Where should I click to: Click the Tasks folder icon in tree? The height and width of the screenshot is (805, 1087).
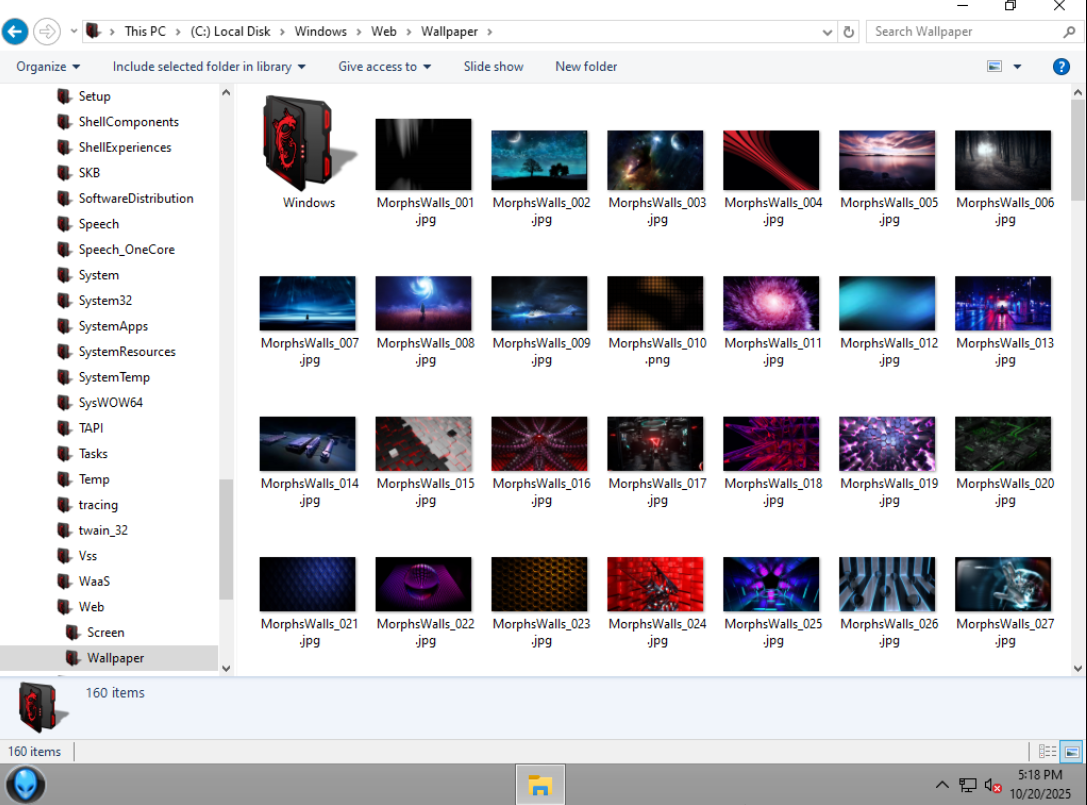click(64, 453)
